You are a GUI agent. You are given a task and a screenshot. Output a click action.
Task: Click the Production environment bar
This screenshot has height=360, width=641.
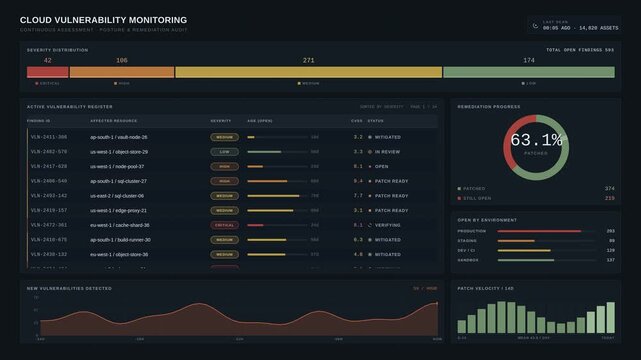pyautogui.click(x=546, y=231)
